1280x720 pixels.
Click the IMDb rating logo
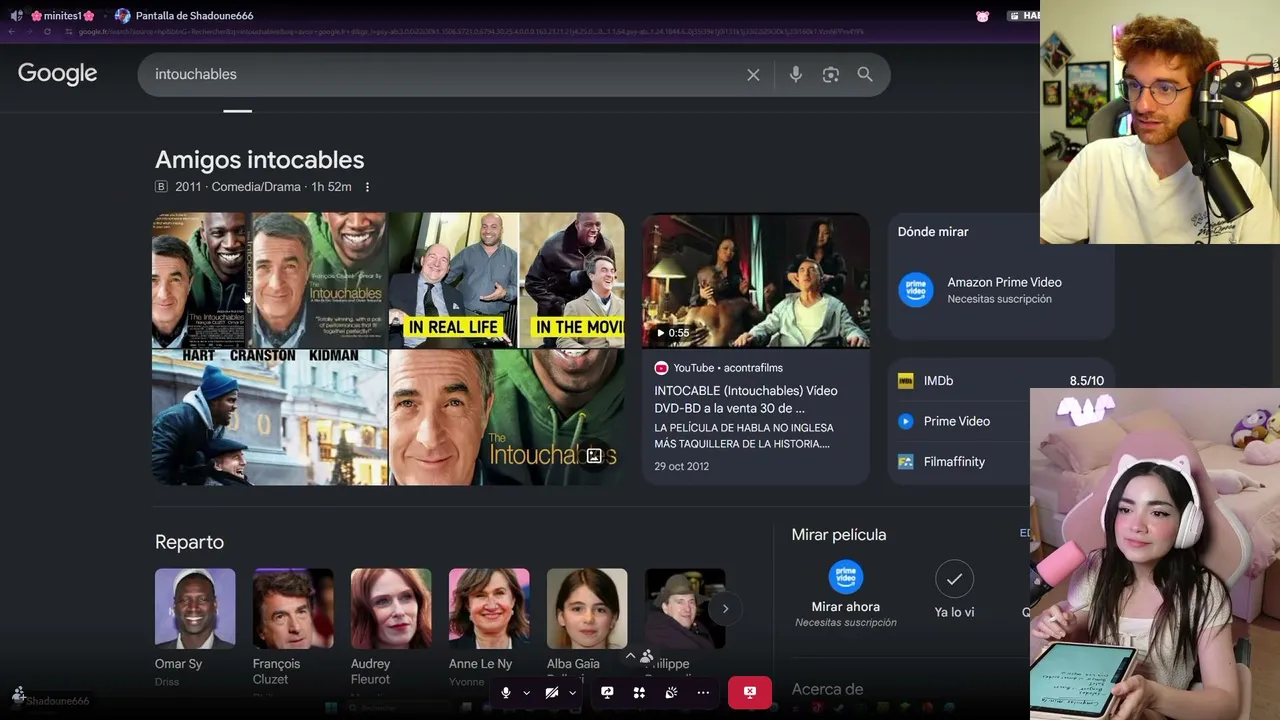(x=905, y=381)
